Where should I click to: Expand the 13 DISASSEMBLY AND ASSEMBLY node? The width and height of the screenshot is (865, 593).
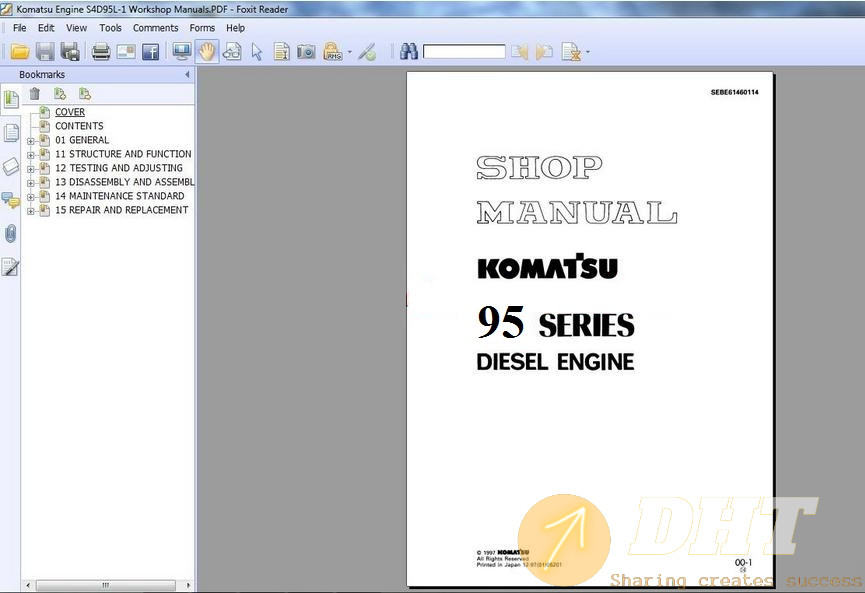pyautogui.click(x=31, y=183)
